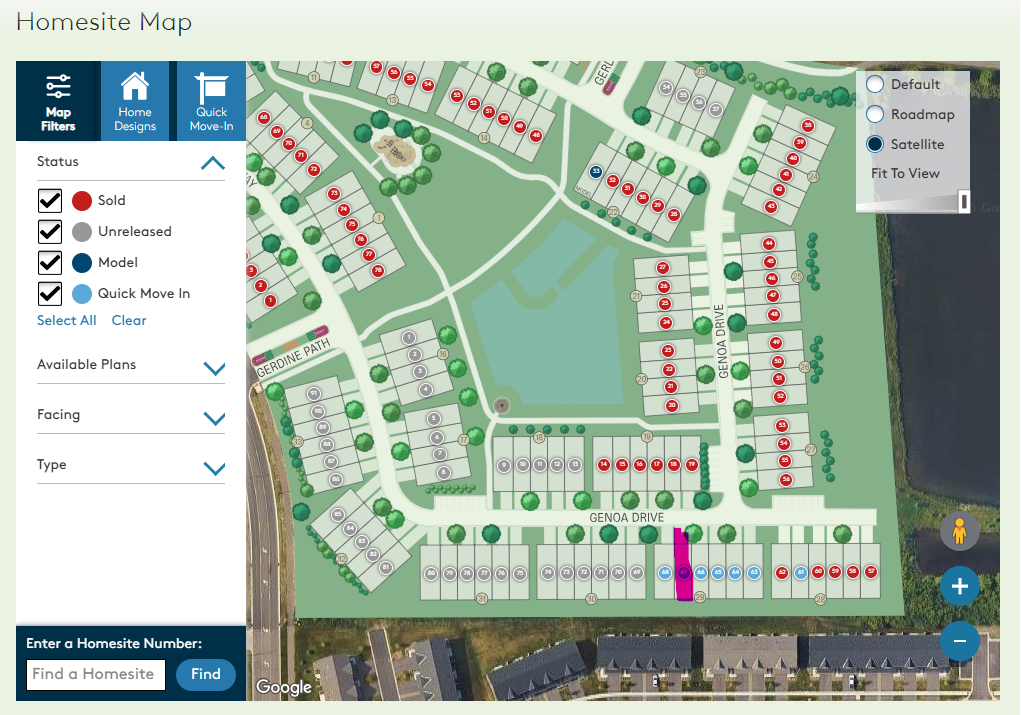The height and width of the screenshot is (715, 1021).
Task: Uncheck the Quick Move In checkbox
Action: 50,294
